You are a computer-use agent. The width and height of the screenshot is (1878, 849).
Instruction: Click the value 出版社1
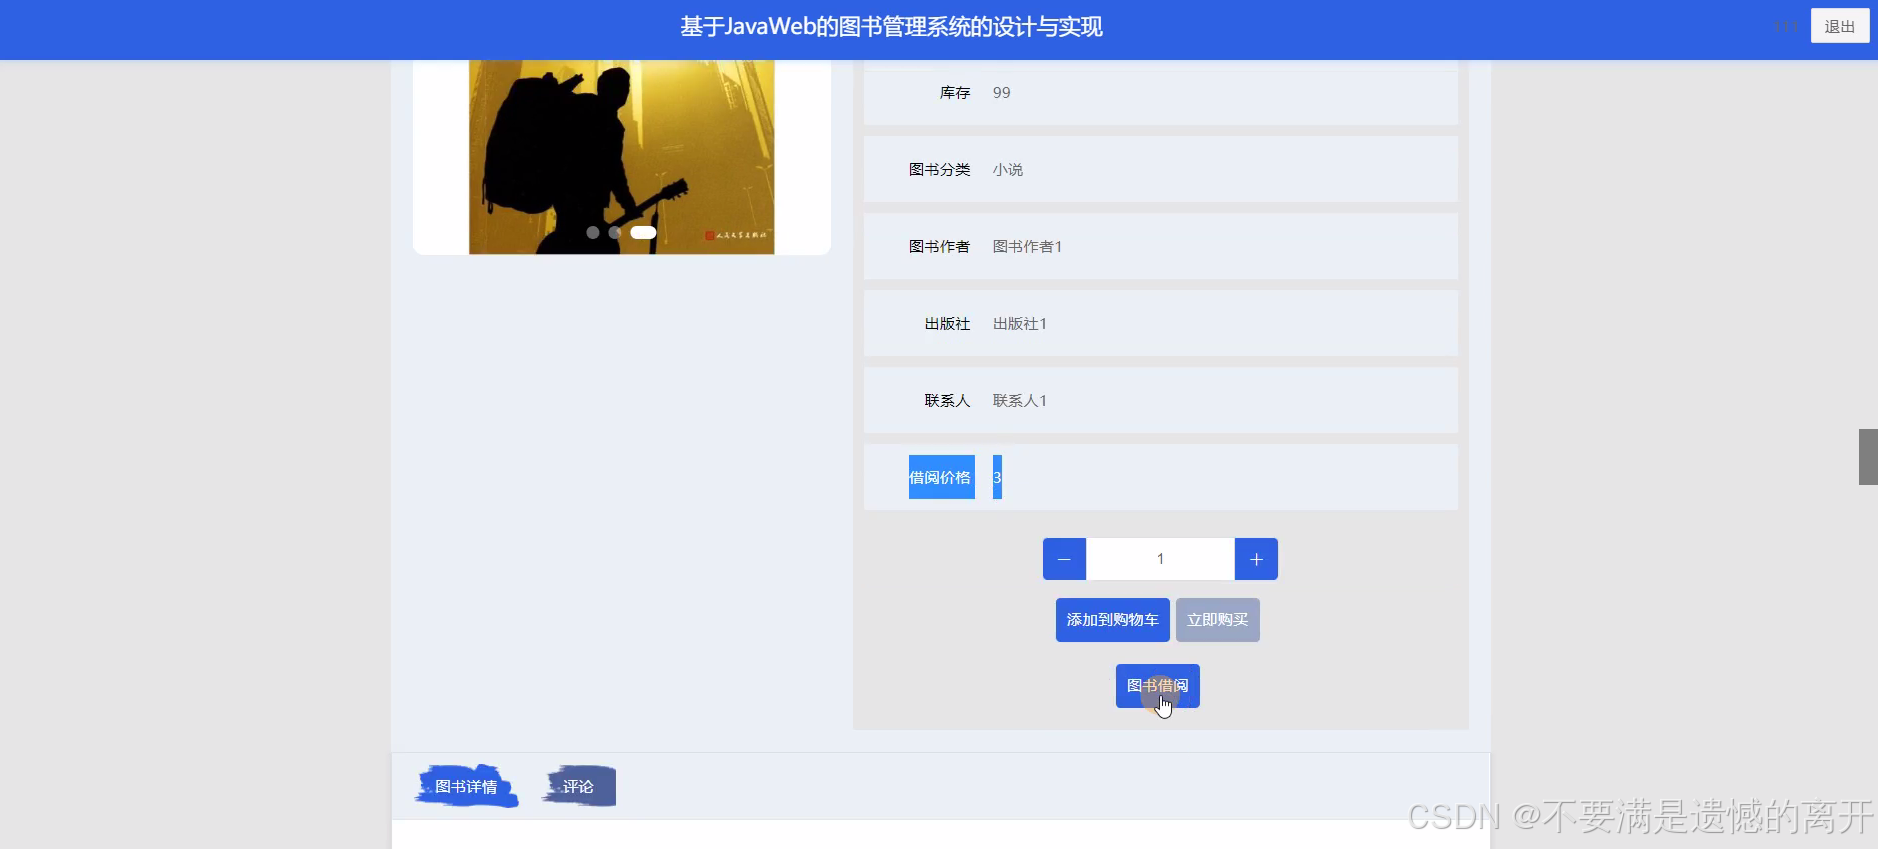1019,324
